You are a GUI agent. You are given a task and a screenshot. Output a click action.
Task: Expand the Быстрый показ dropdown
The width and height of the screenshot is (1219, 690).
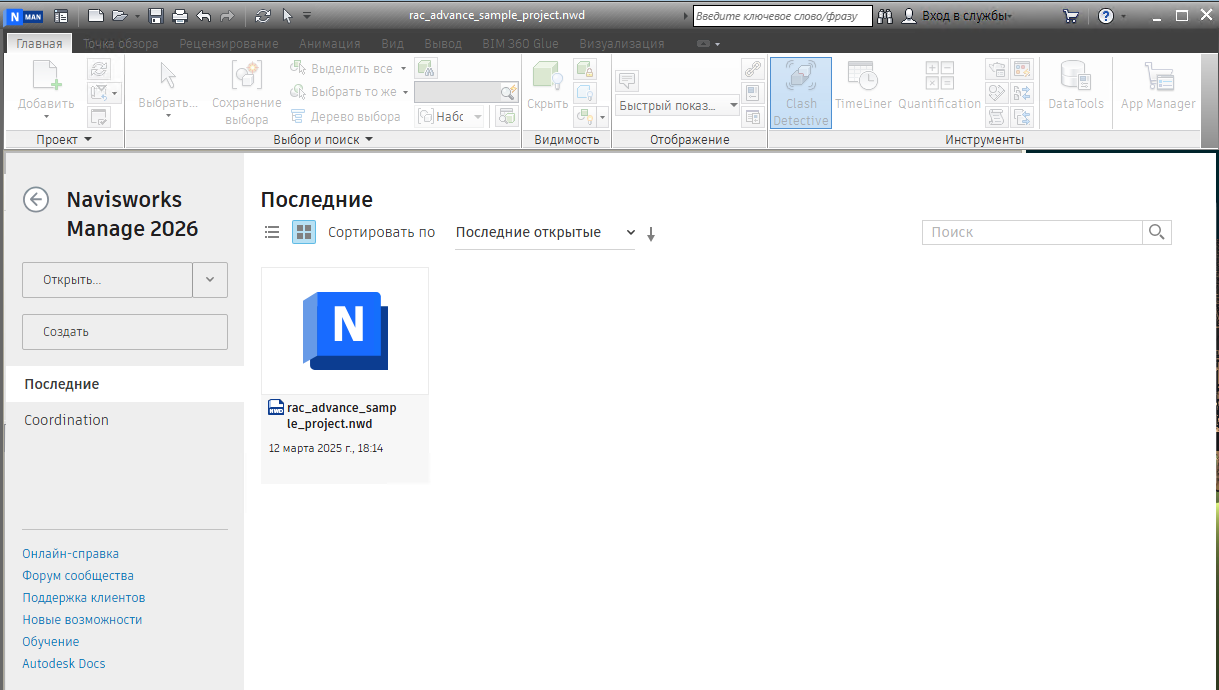[x=733, y=105]
